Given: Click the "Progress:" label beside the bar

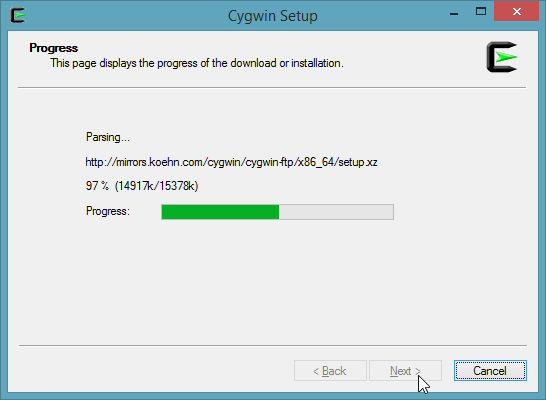Looking at the screenshot, I should (x=108, y=211).
